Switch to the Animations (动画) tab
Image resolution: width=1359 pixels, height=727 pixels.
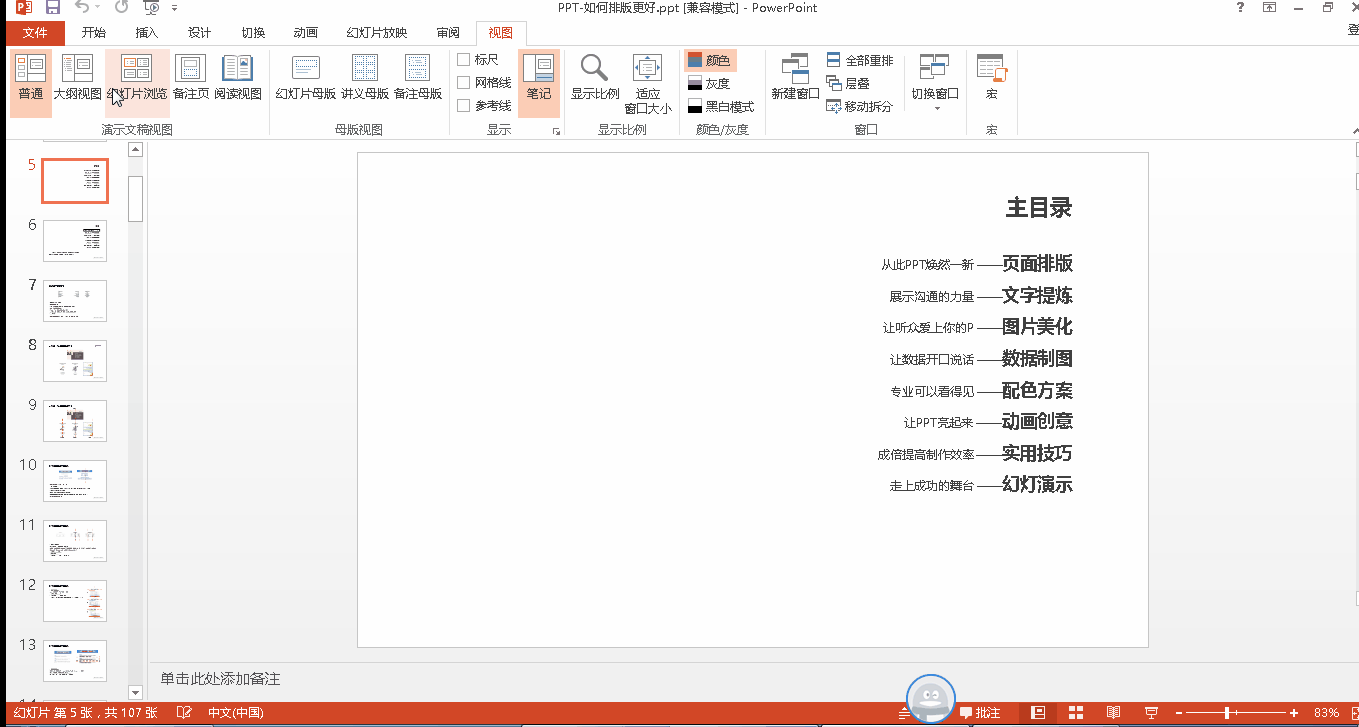coord(305,33)
